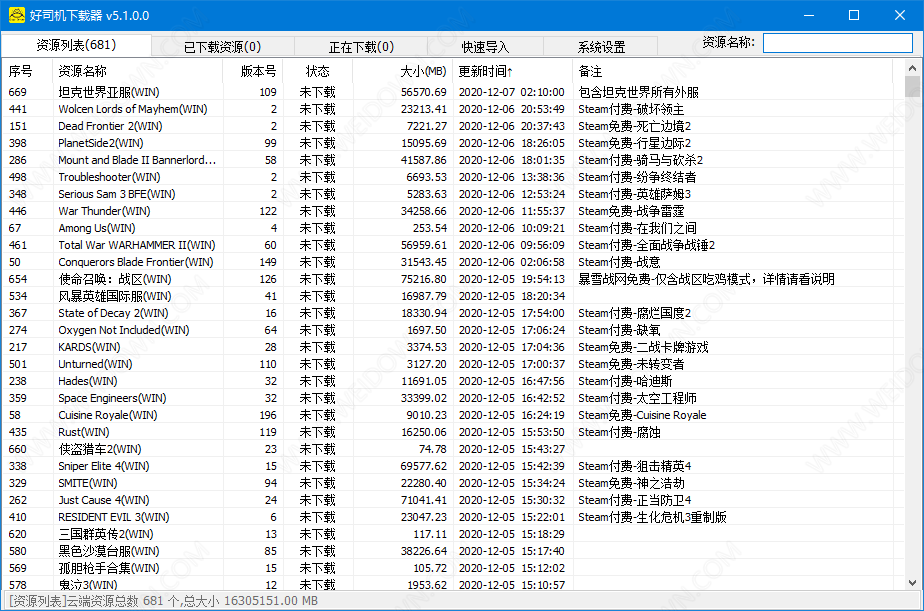Select the Total War WARHAMMER II(WIN) row
This screenshot has height=611, width=924.
click(x=453, y=245)
